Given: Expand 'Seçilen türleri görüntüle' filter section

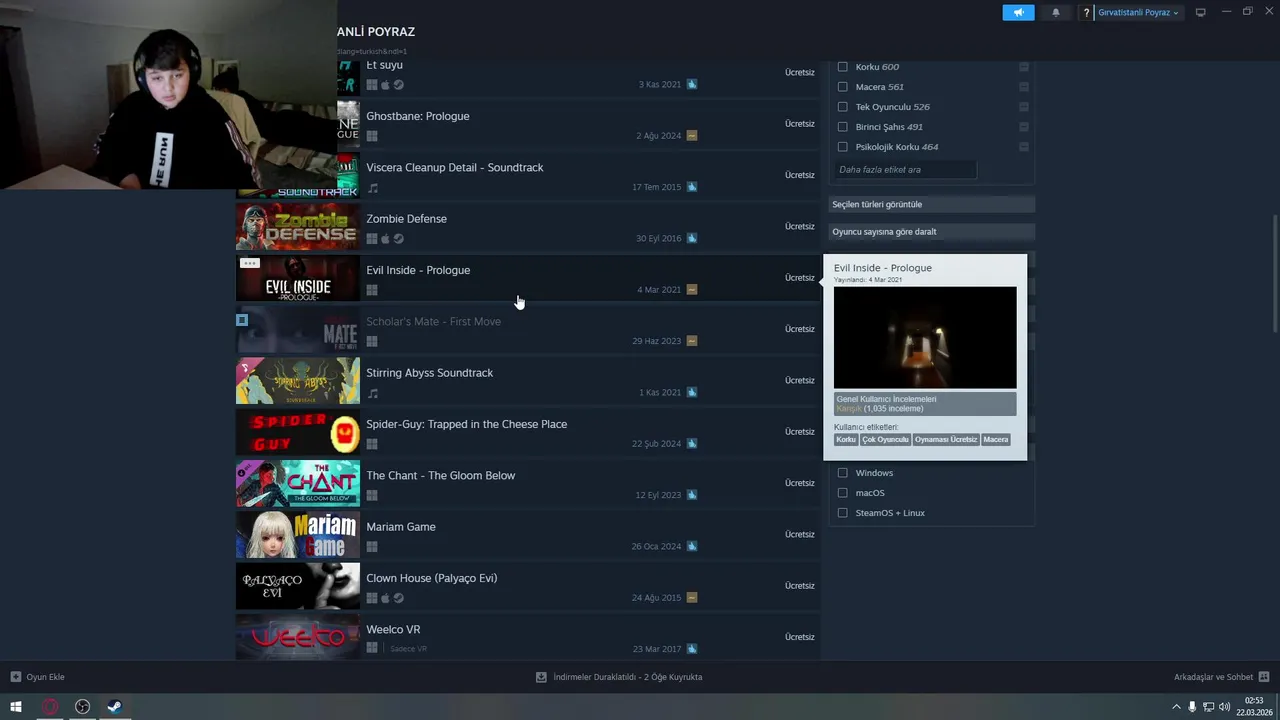Looking at the screenshot, I should pyautogui.click(x=931, y=204).
